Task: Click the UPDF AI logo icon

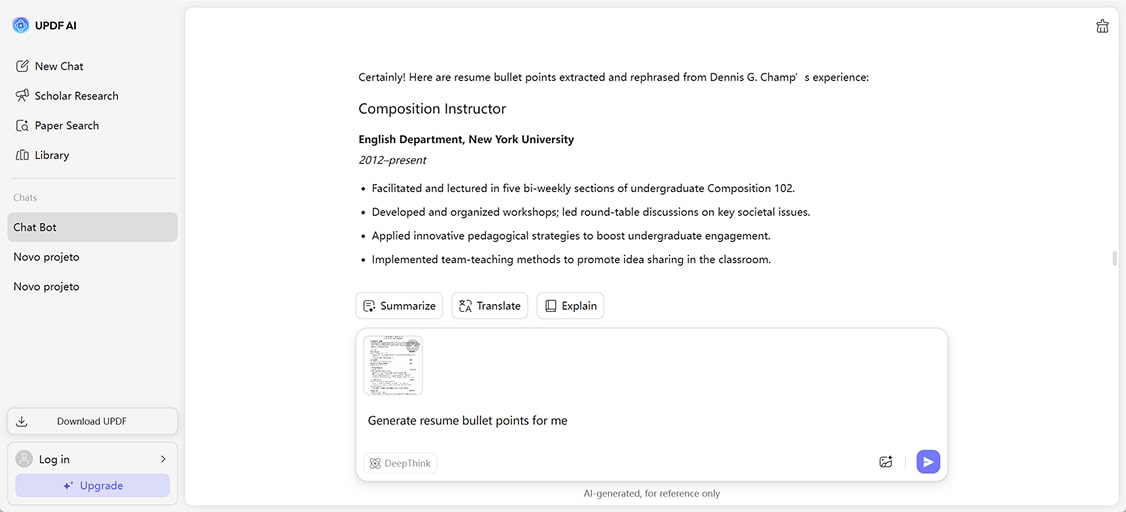Action: (x=20, y=25)
